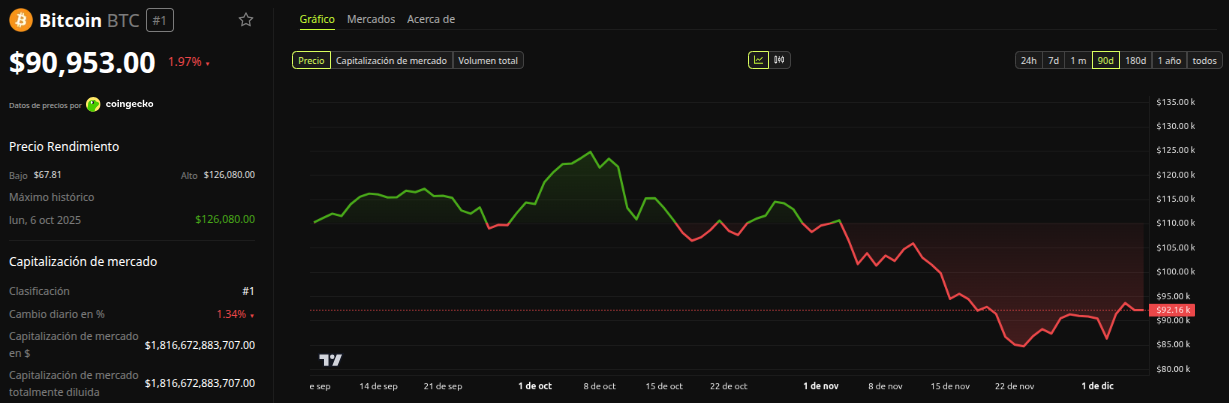Viewport: 1229px width, 403px height.
Task: Open the Gráfico tab
Action: (x=317, y=19)
